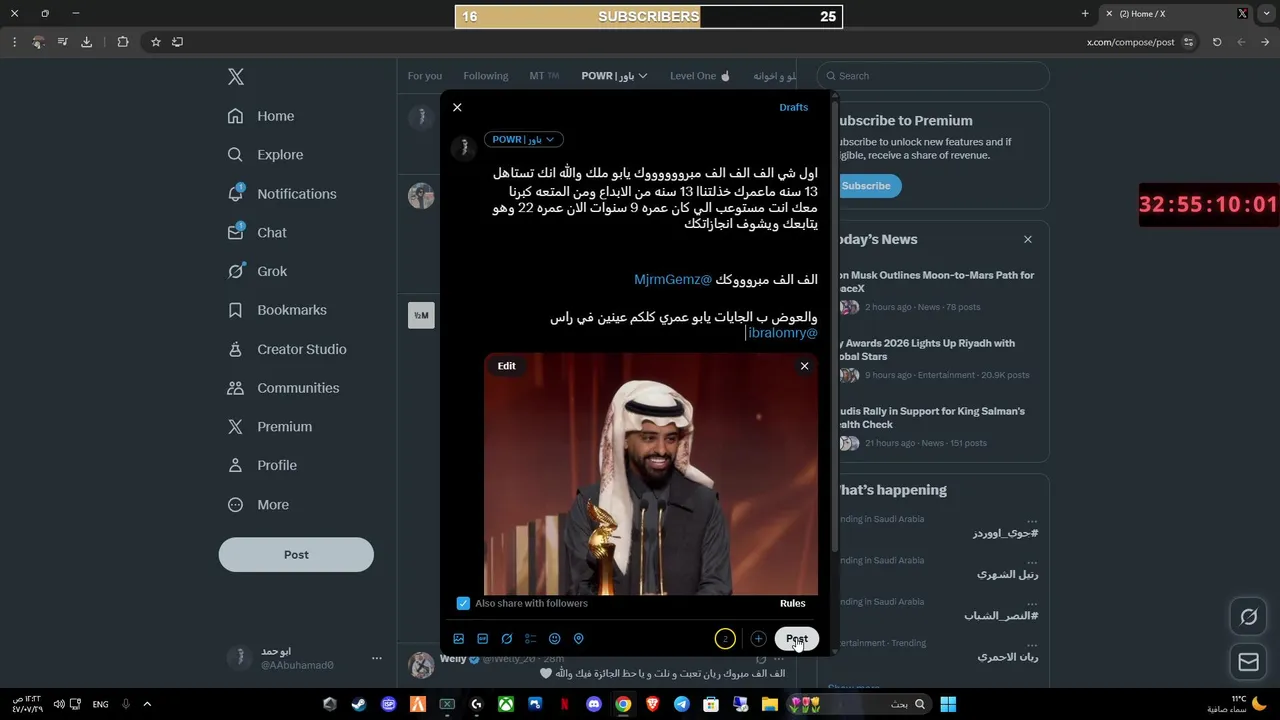
Task: Open the Notifications bell icon
Action: [x=235, y=193]
